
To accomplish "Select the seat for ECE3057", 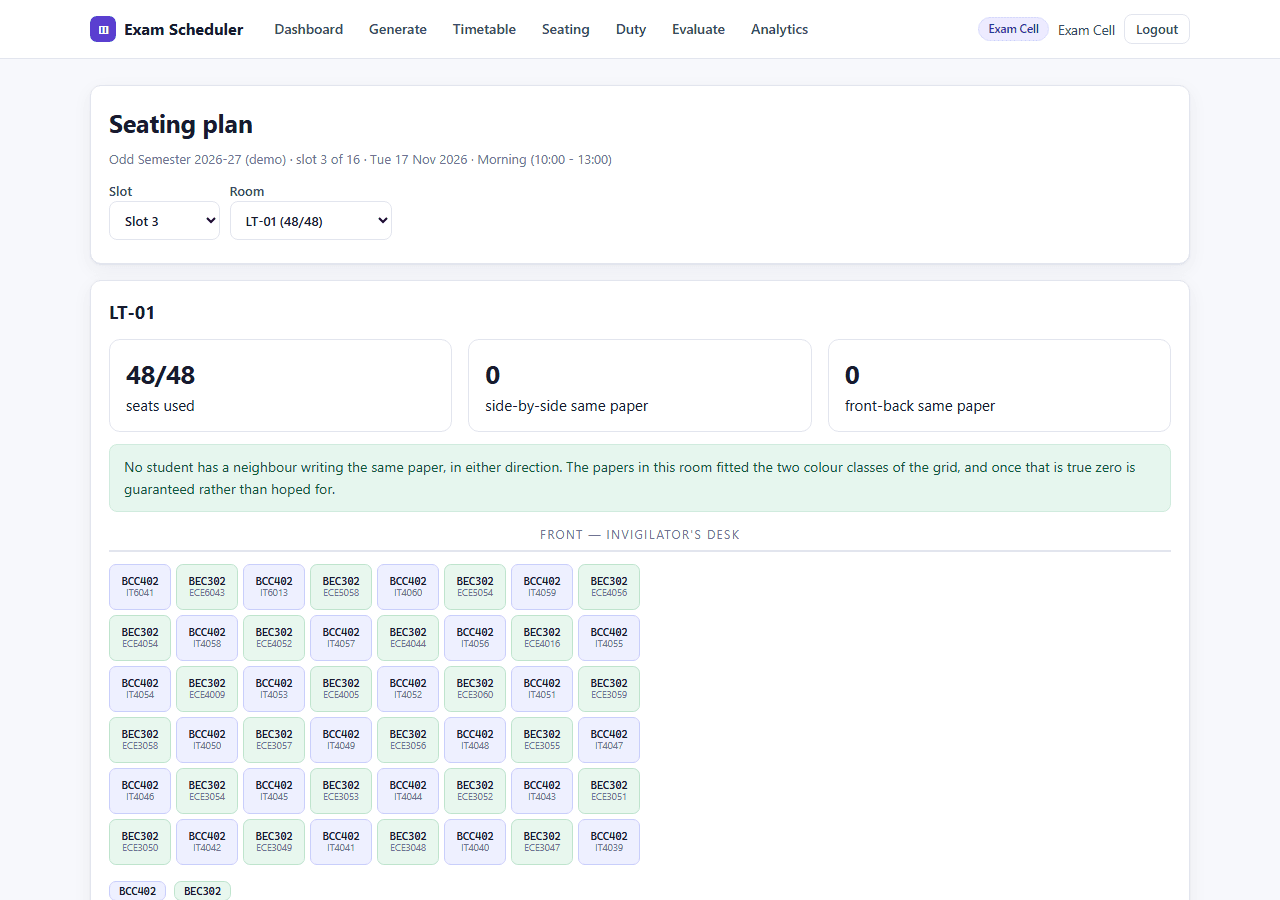I will tap(274, 740).
